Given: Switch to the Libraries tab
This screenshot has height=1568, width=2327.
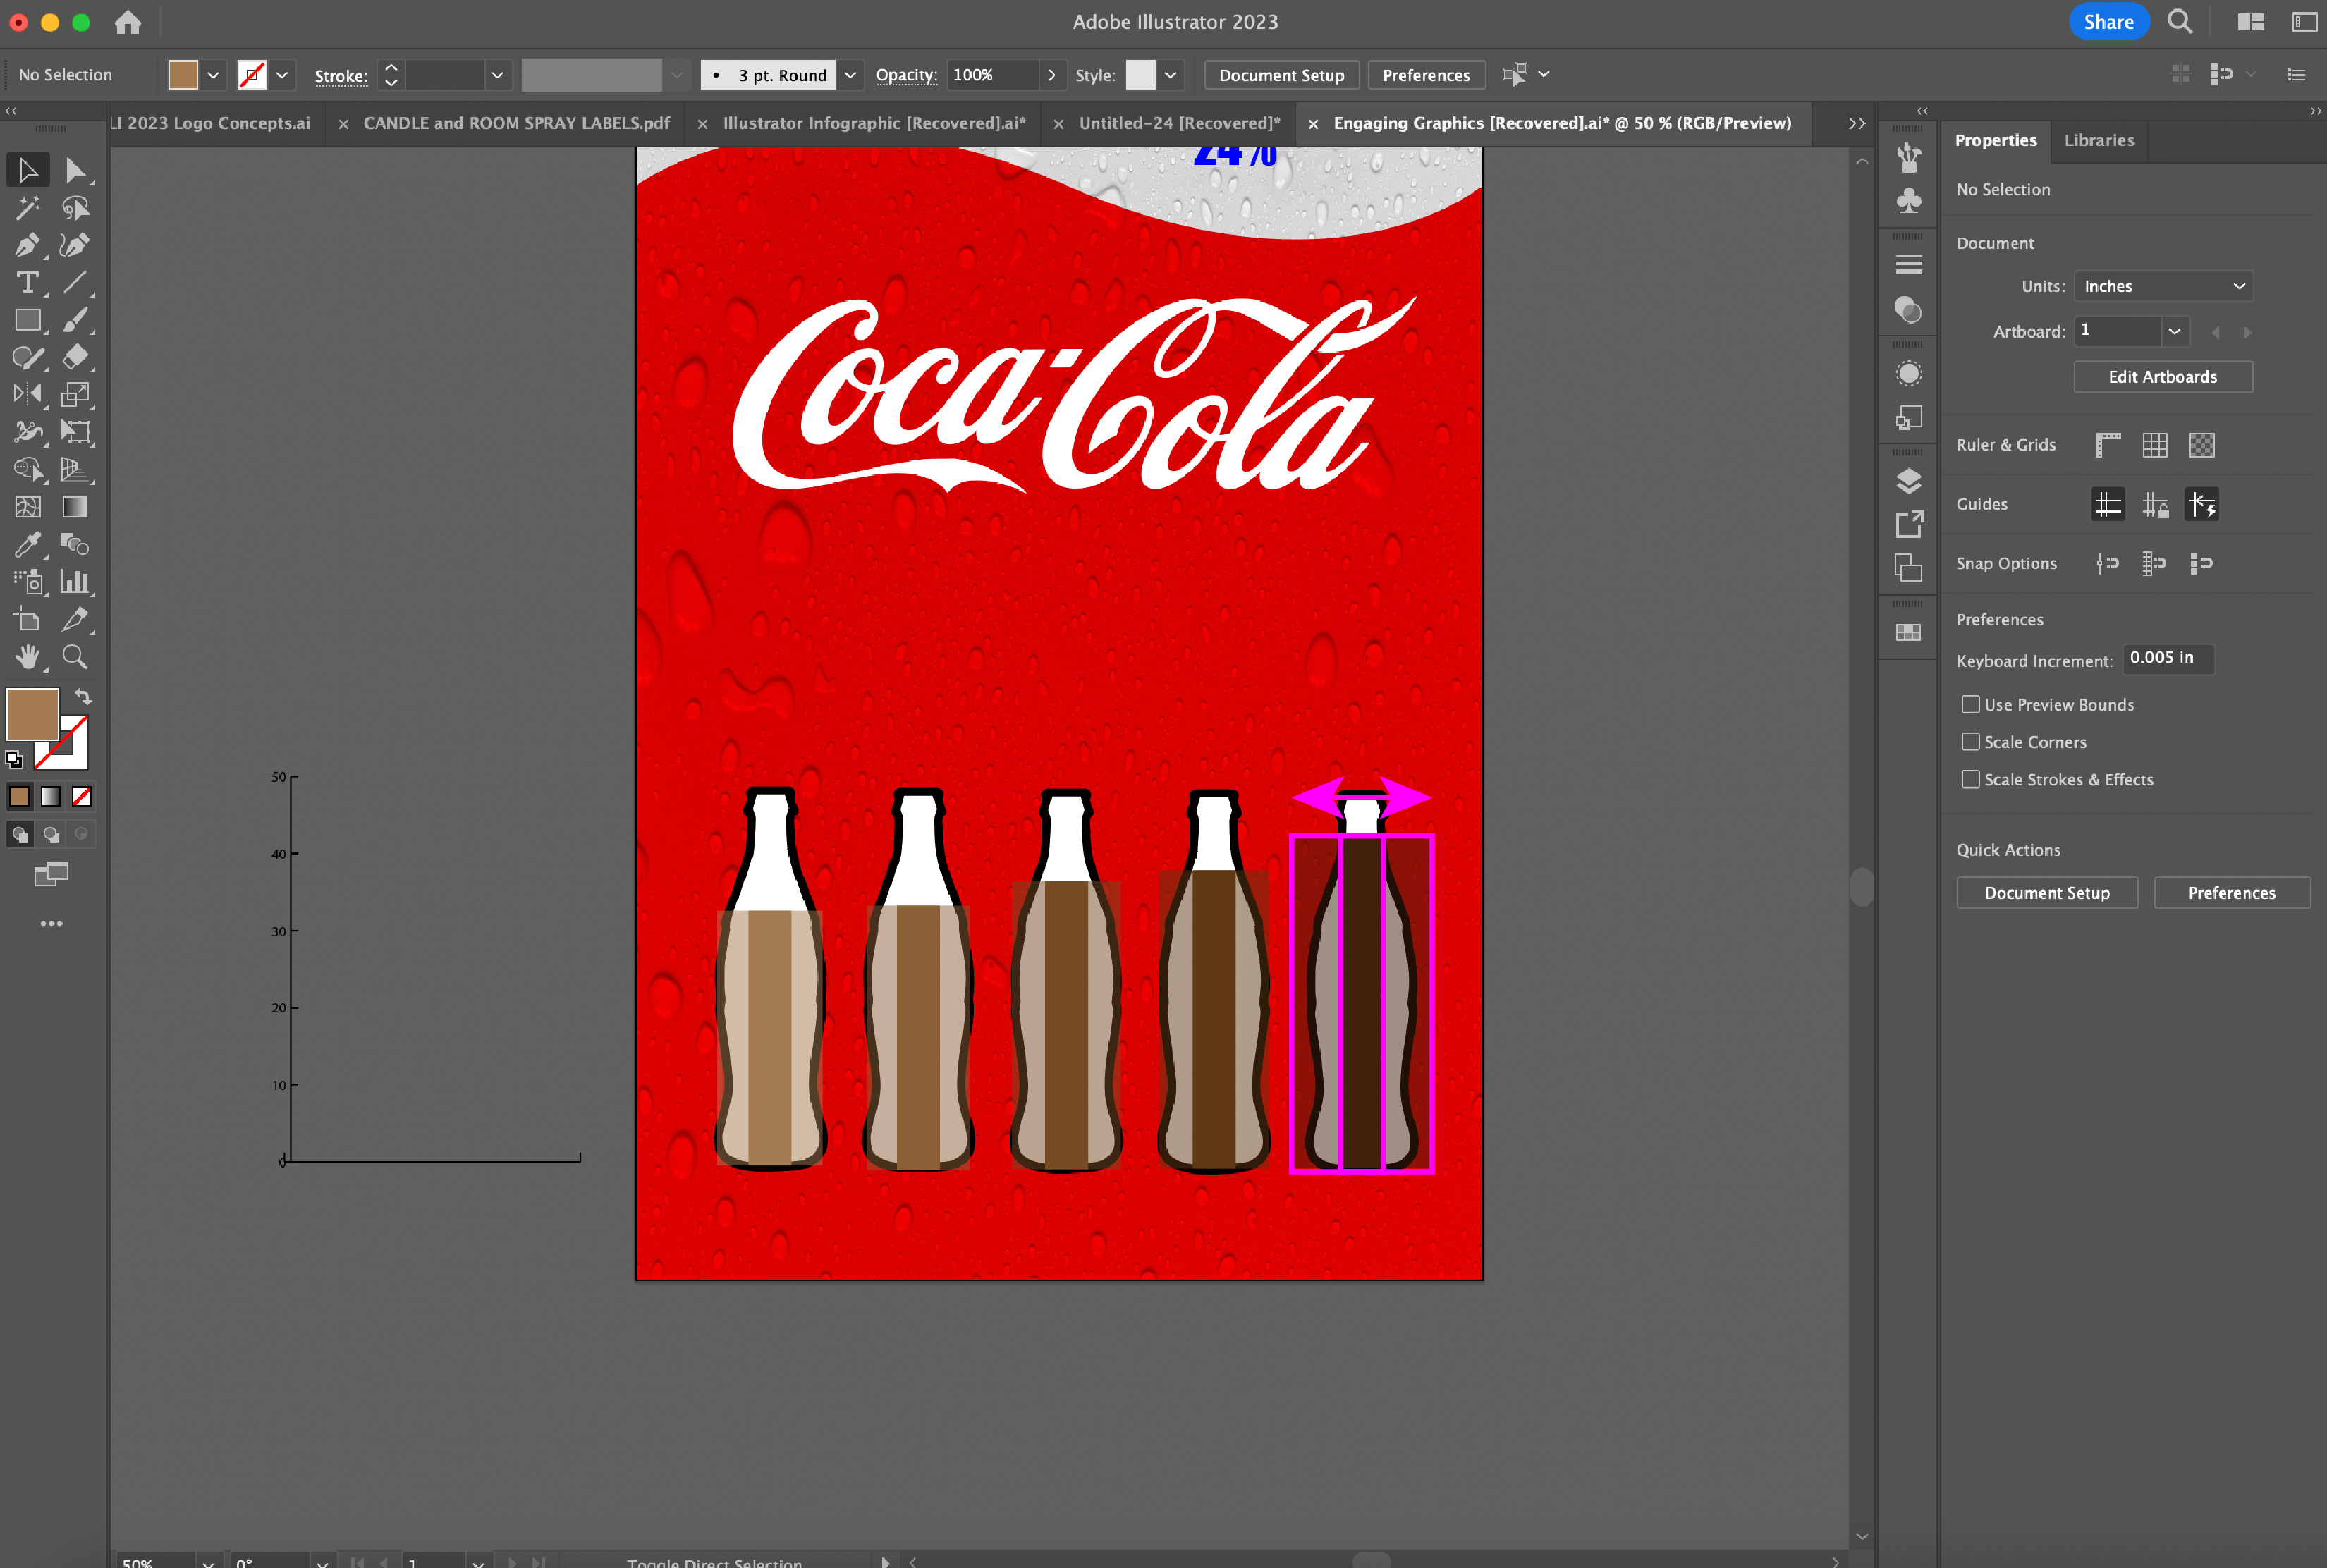Looking at the screenshot, I should [x=2098, y=140].
